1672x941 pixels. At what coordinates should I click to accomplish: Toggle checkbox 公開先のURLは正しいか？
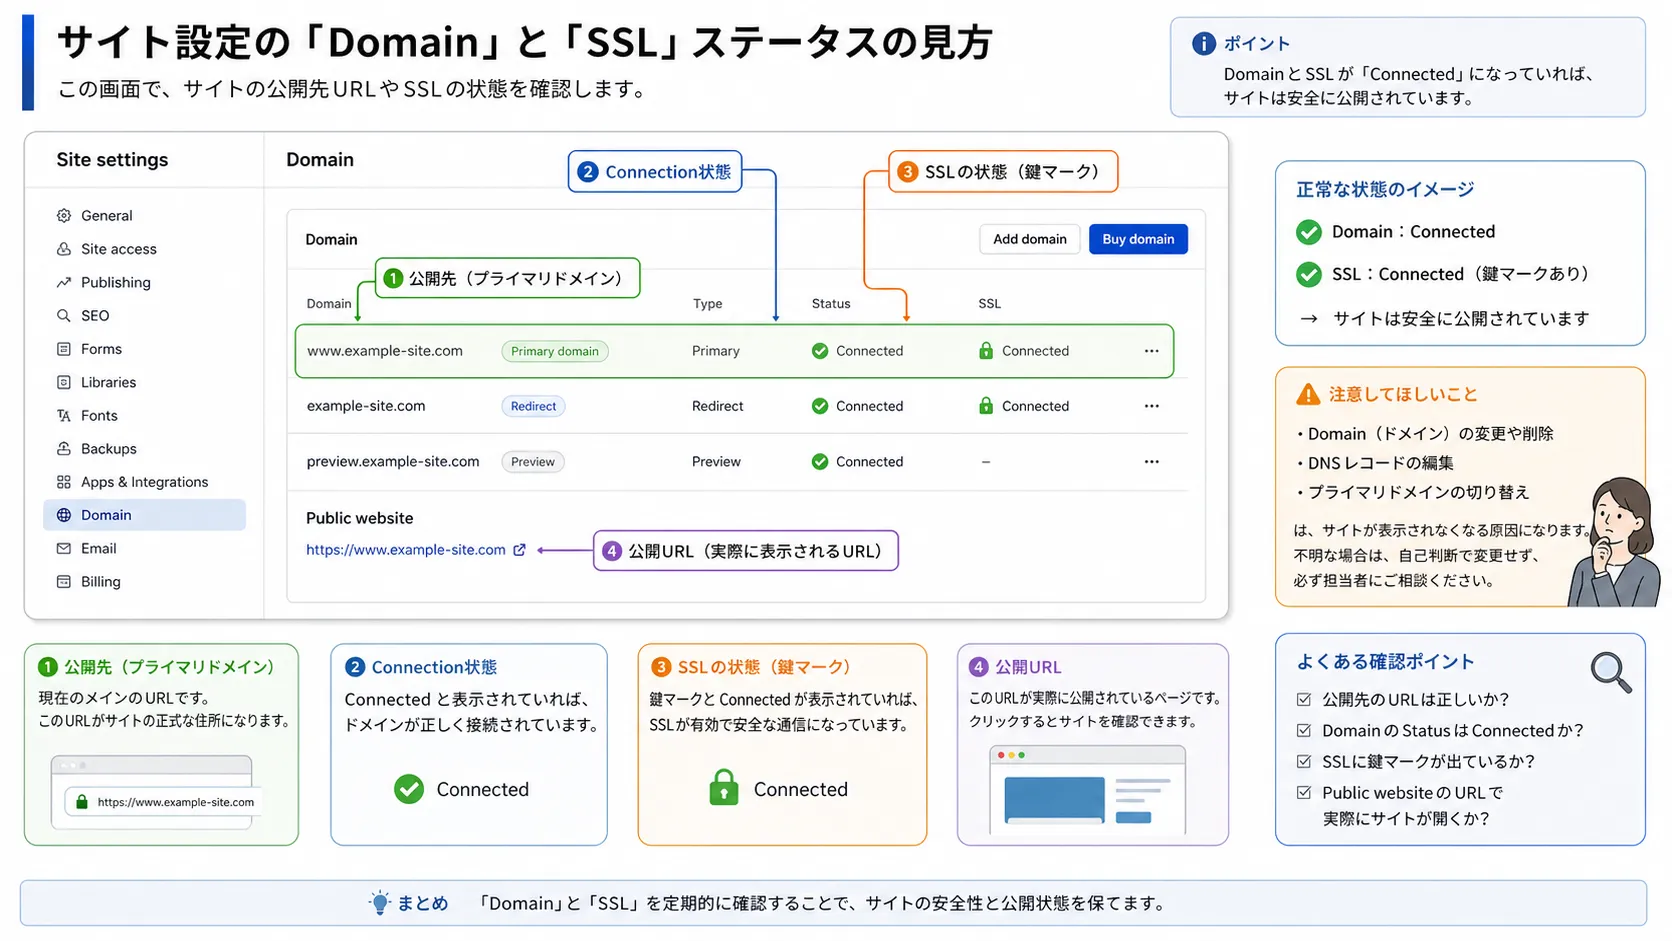(x=1304, y=700)
